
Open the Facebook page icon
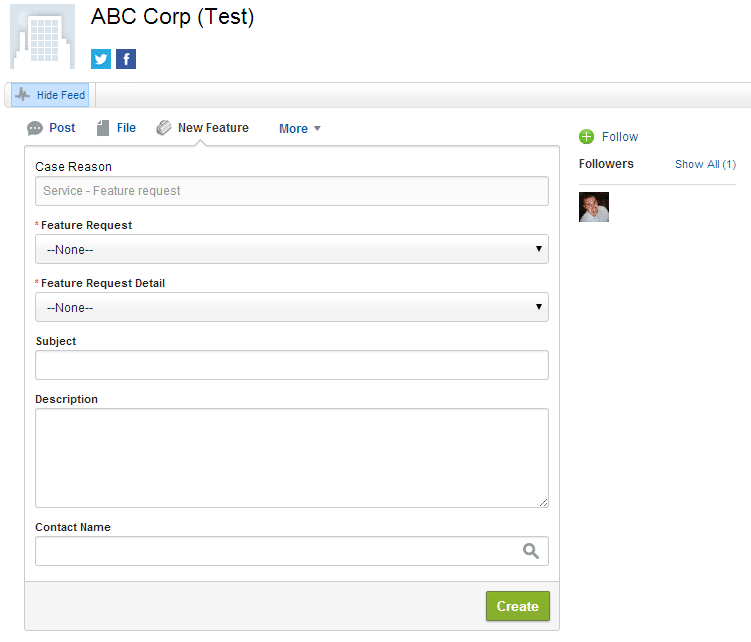point(126,59)
